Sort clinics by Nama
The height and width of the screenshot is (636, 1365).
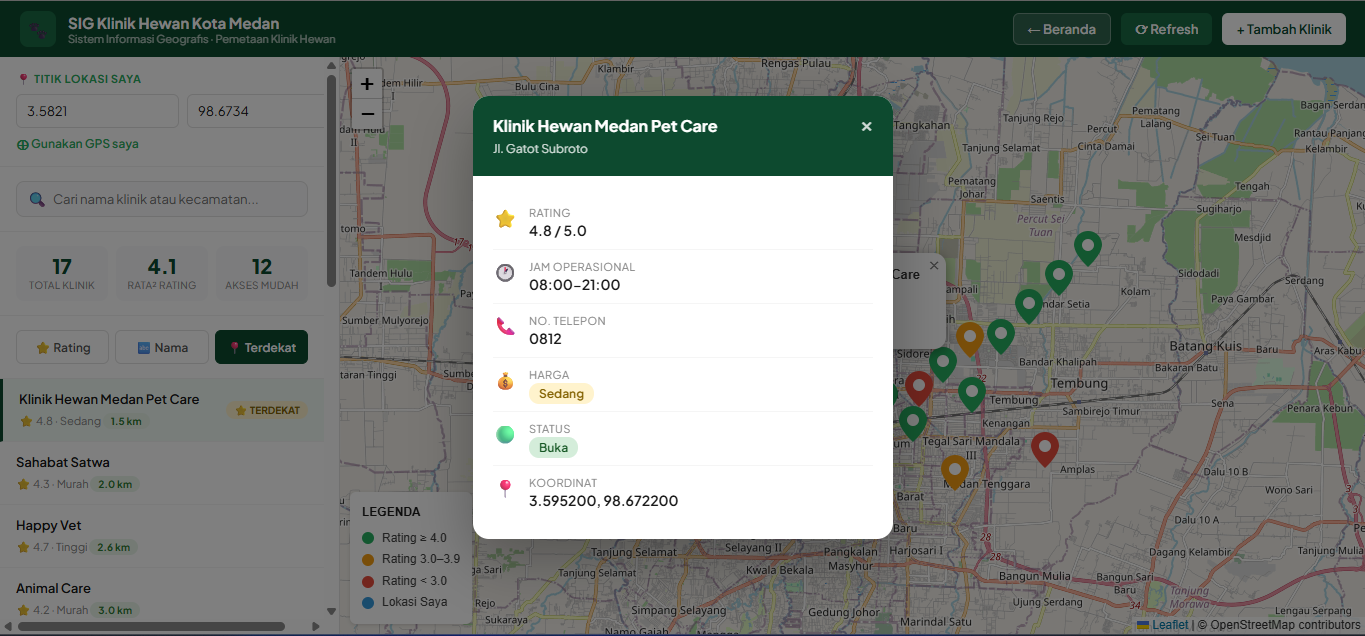pos(162,347)
